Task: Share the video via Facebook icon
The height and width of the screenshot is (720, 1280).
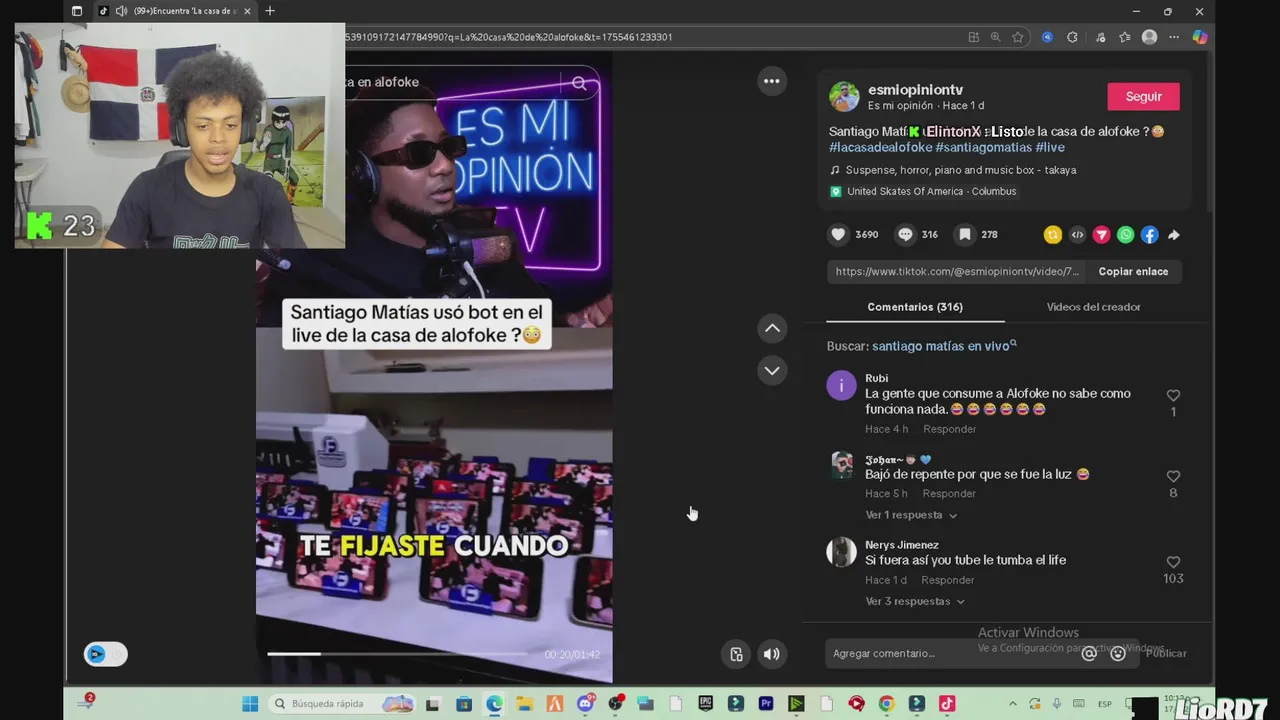Action: [1150, 235]
